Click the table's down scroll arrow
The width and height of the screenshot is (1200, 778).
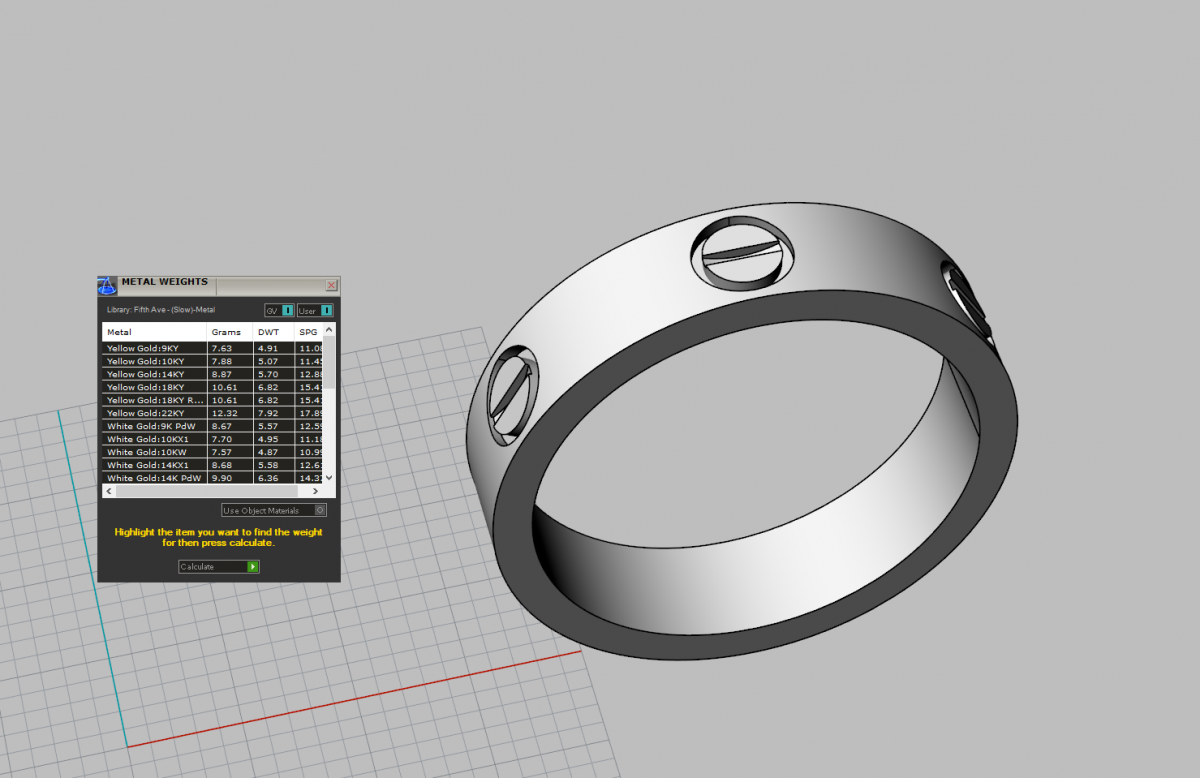[x=330, y=479]
